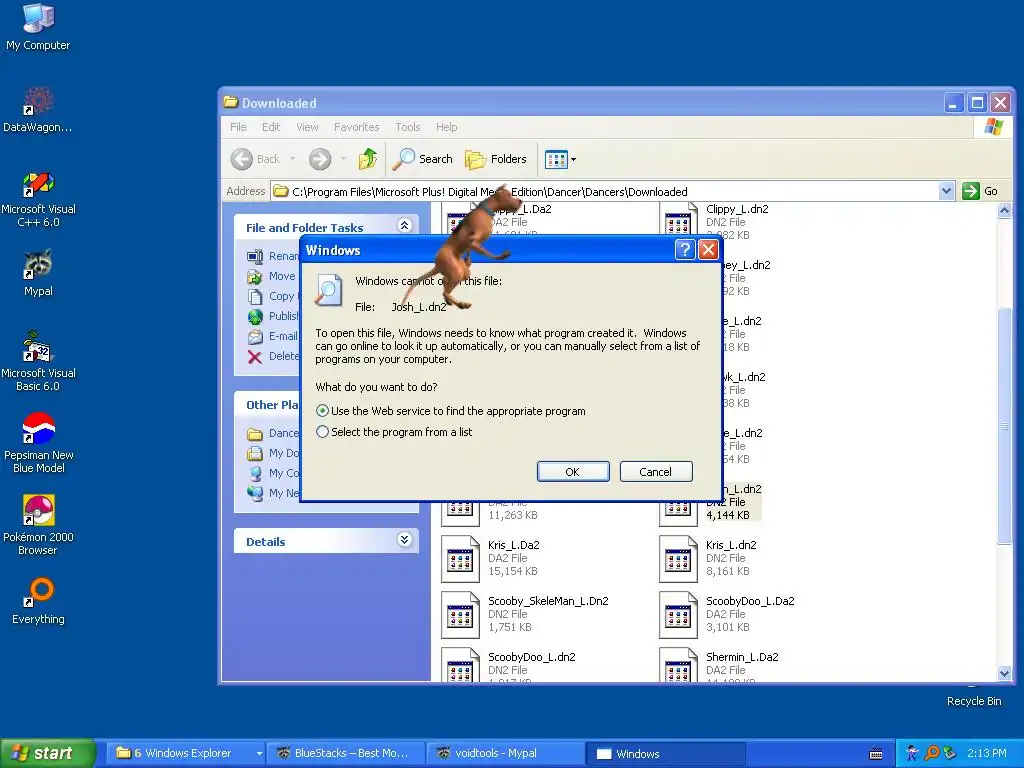Click the Back arrow in Explorer toolbar
The width and height of the screenshot is (1024, 768).
pos(255,159)
